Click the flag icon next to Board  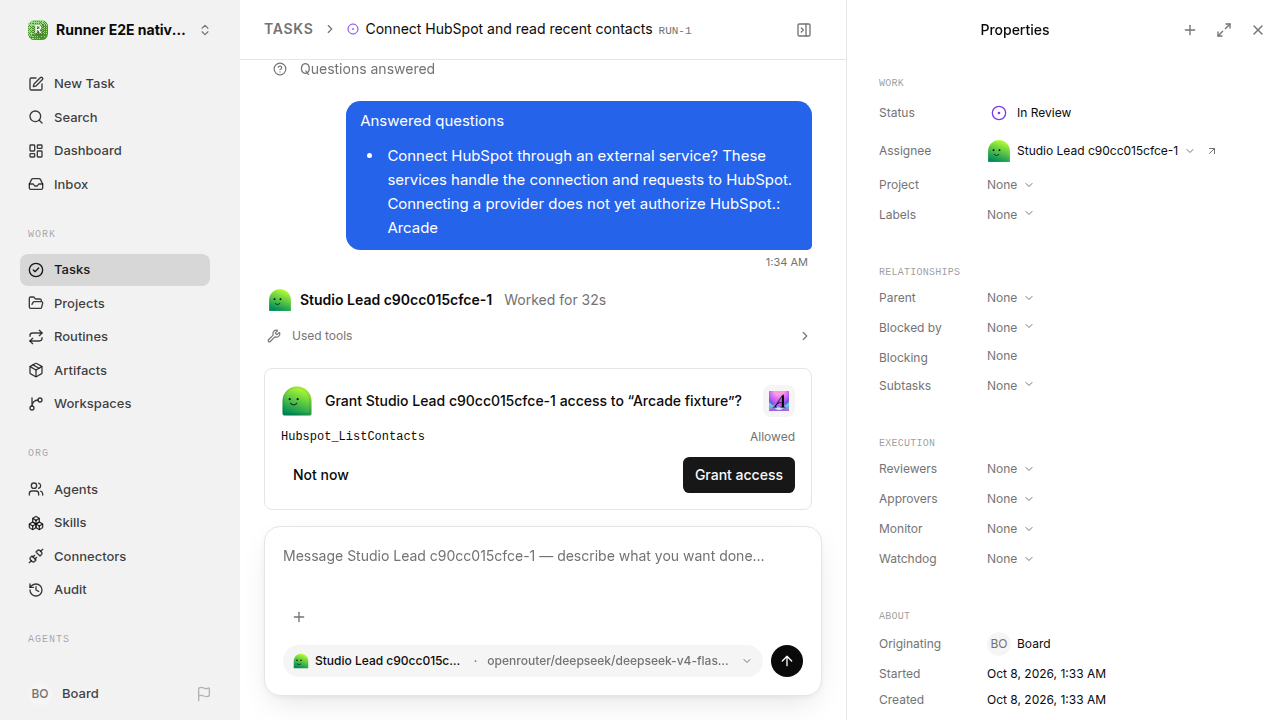(204, 694)
